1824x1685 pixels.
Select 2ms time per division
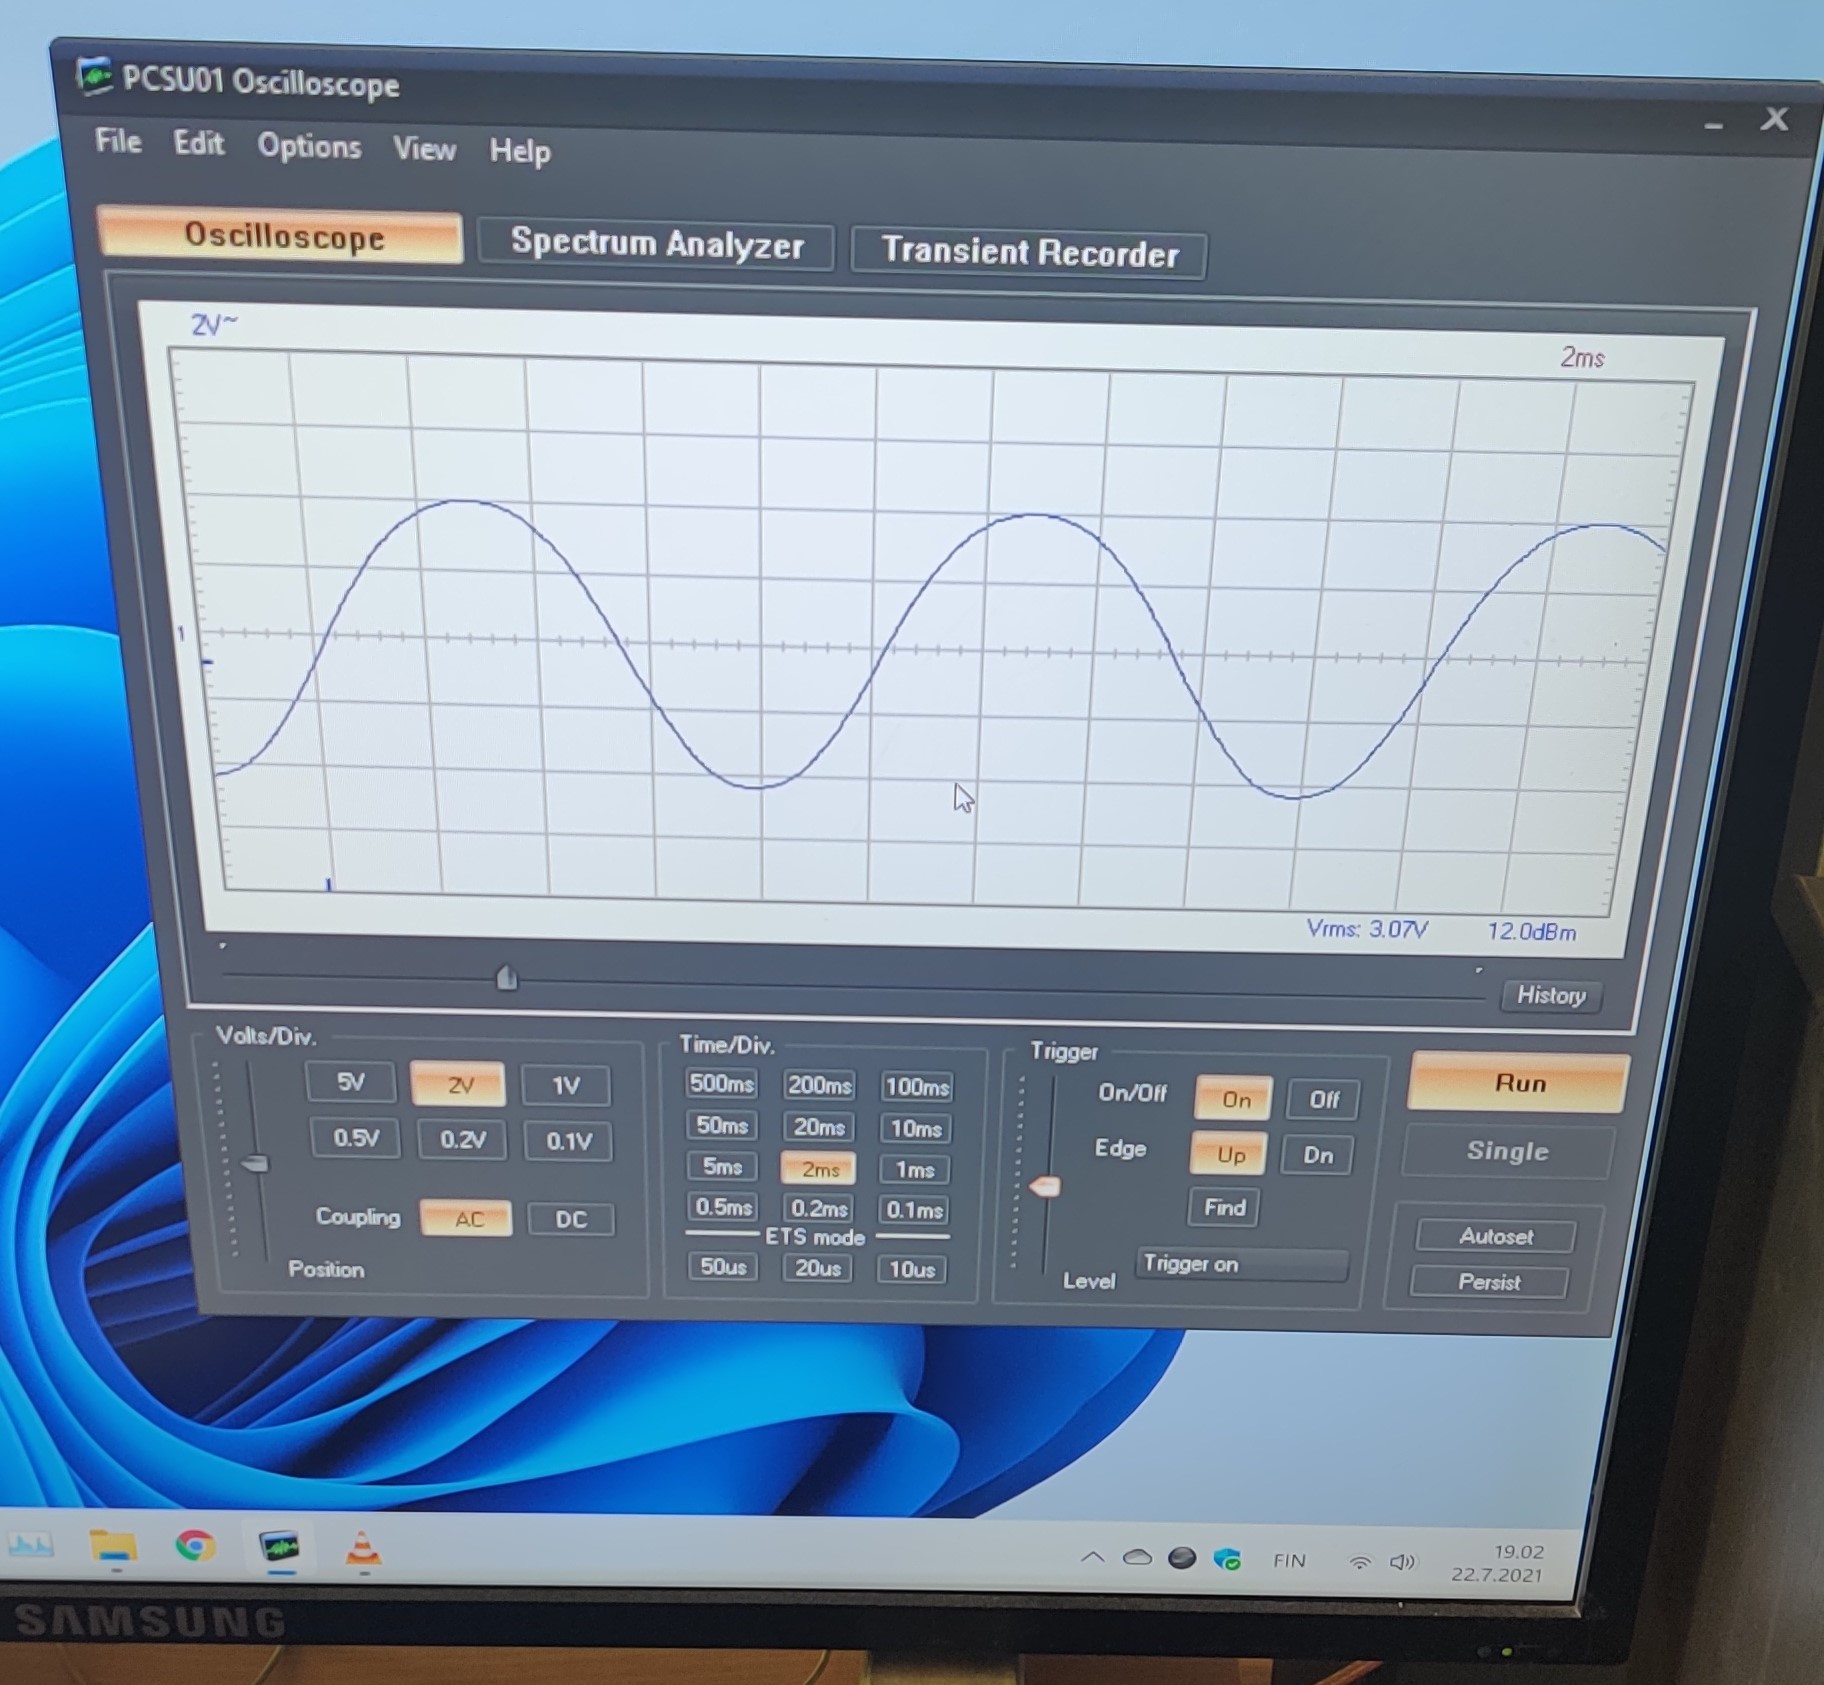coord(819,1169)
